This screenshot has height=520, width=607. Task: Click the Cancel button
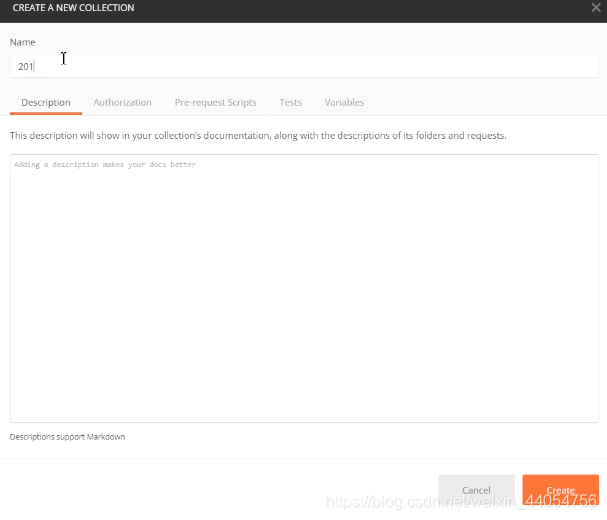pyautogui.click(x=477, y=490)
